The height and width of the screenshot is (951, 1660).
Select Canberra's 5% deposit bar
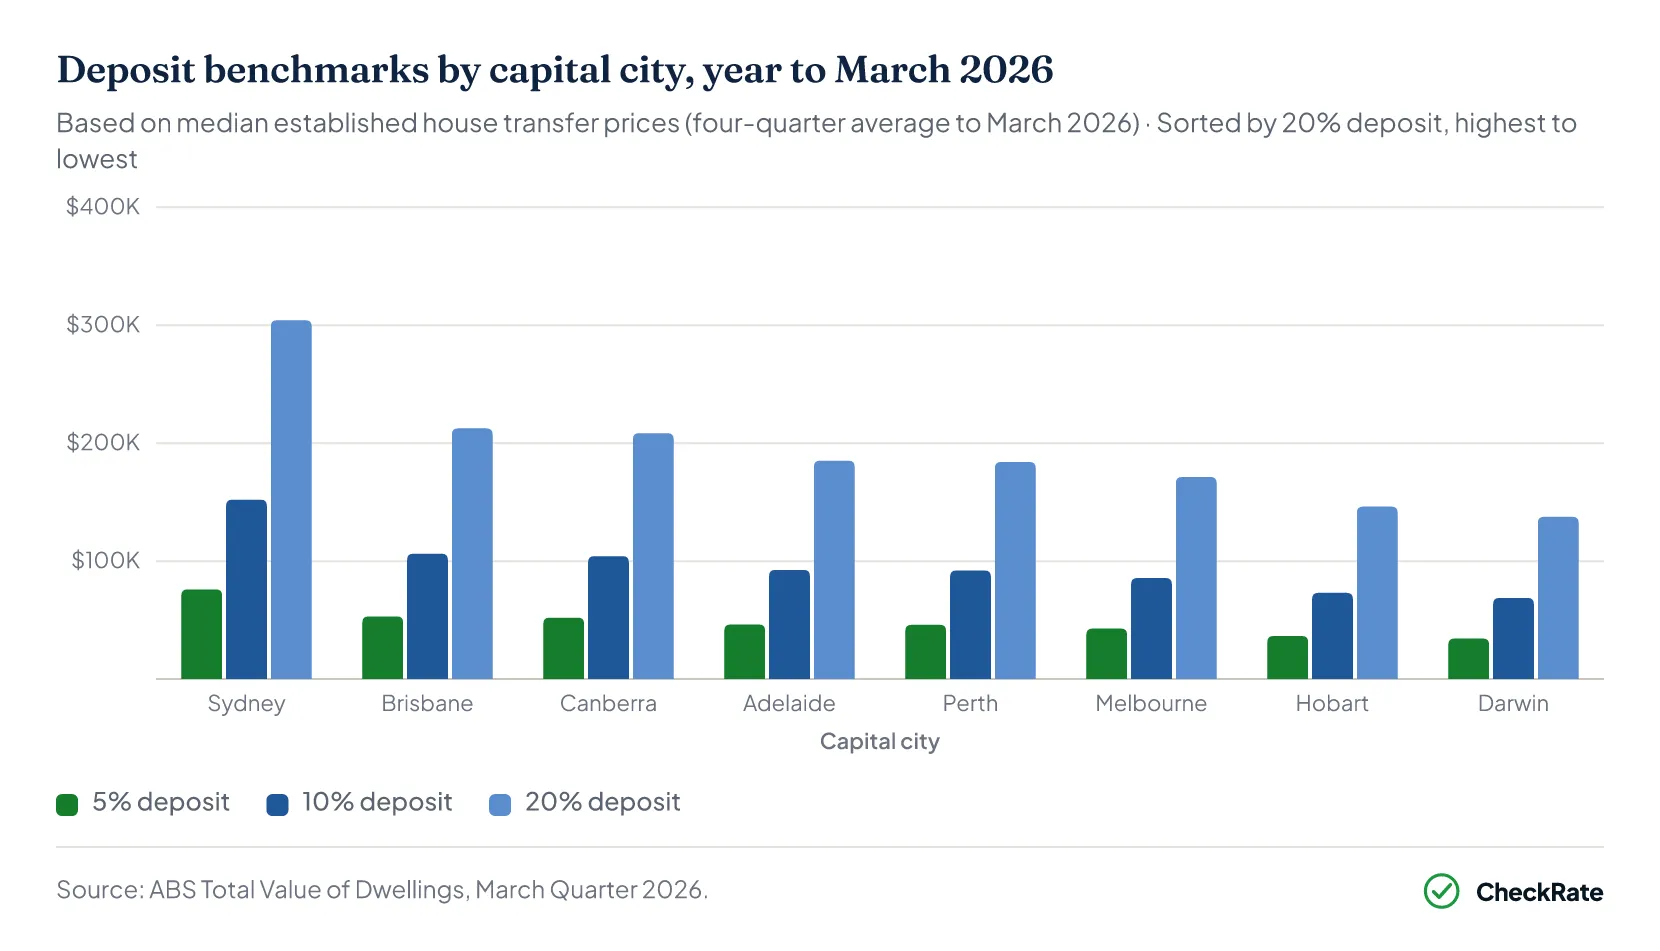click(x=563, y=649)
